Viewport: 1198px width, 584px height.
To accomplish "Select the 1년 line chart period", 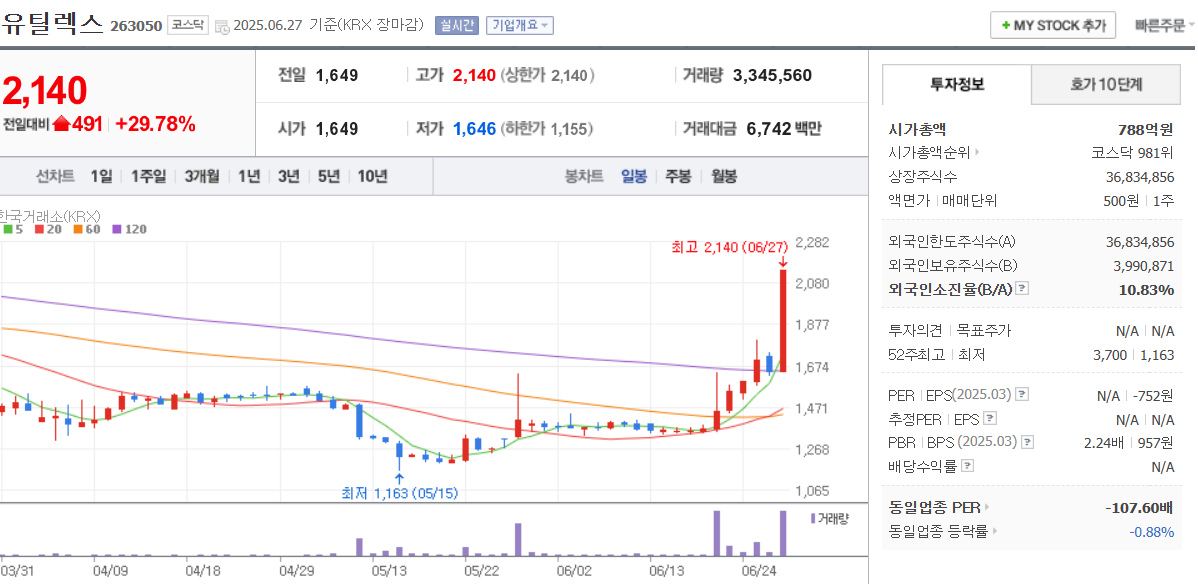I will pos(249,177).
